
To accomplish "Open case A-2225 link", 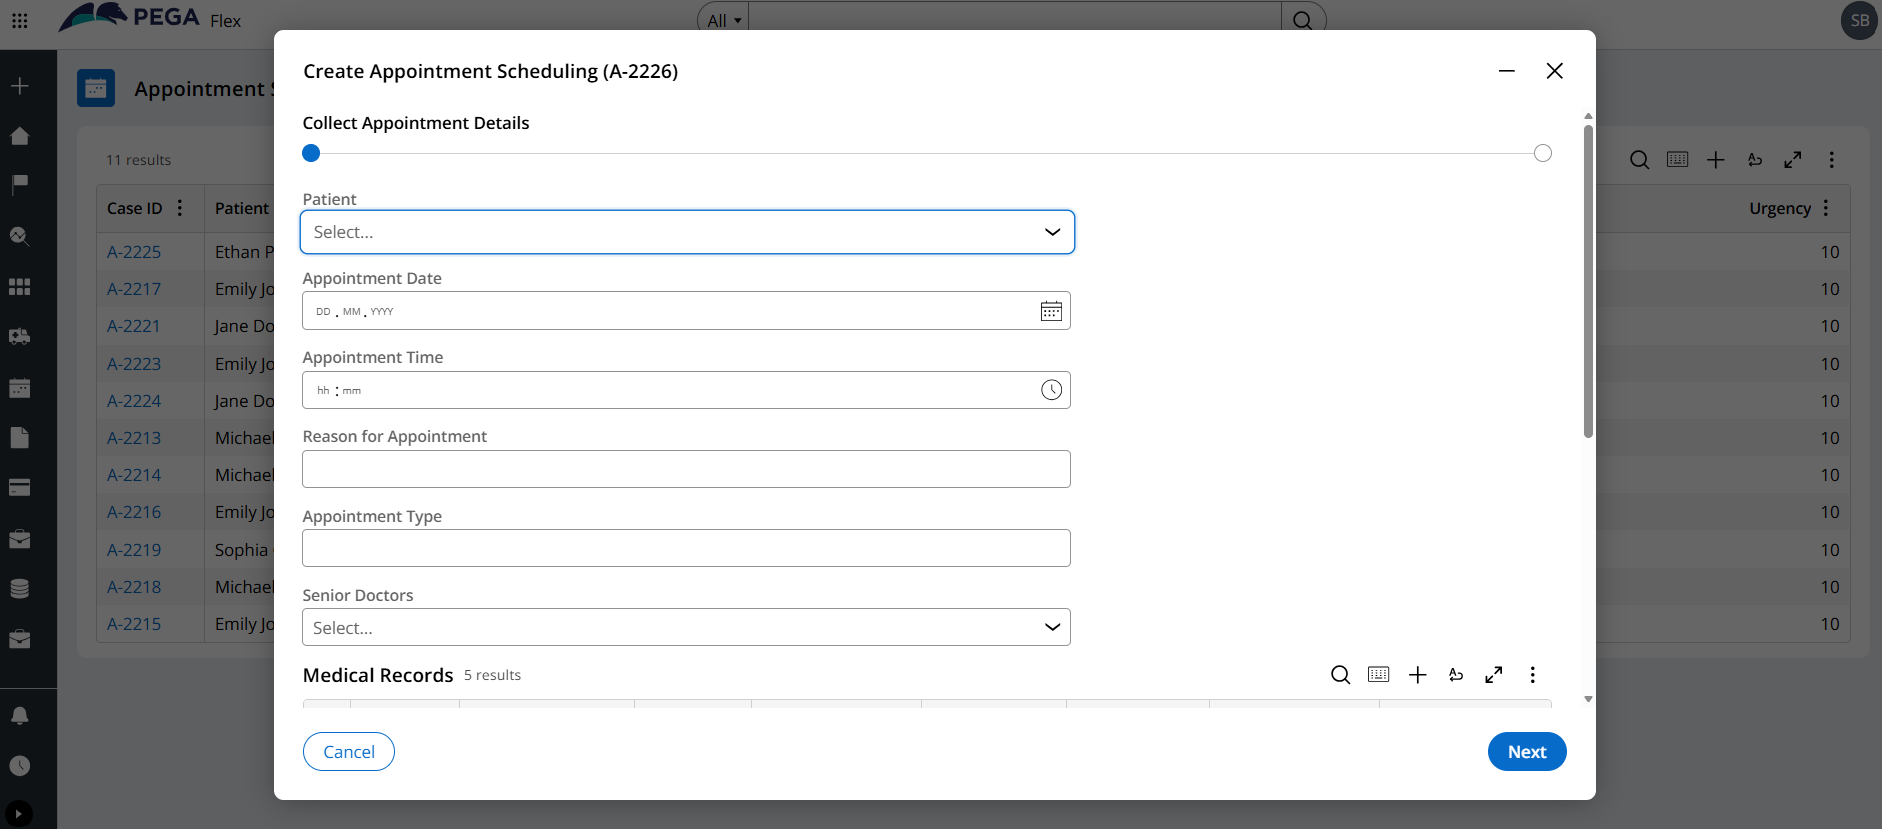I will [x=134, y=252].
